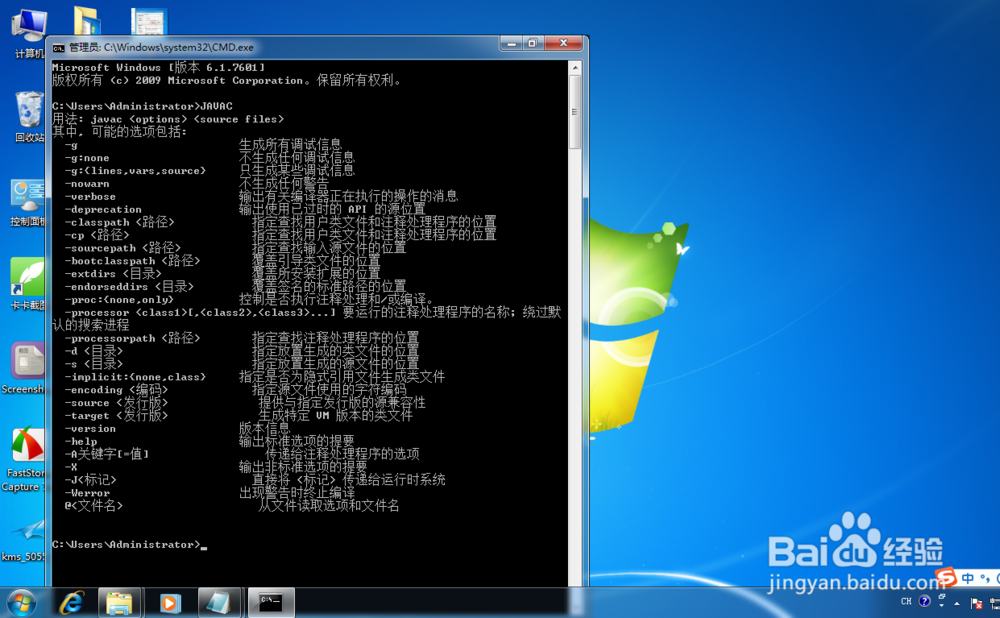The height and width of the screenshot is (618, 1000).
Task: Click the blue question mark tray icon
Action: 924,601
